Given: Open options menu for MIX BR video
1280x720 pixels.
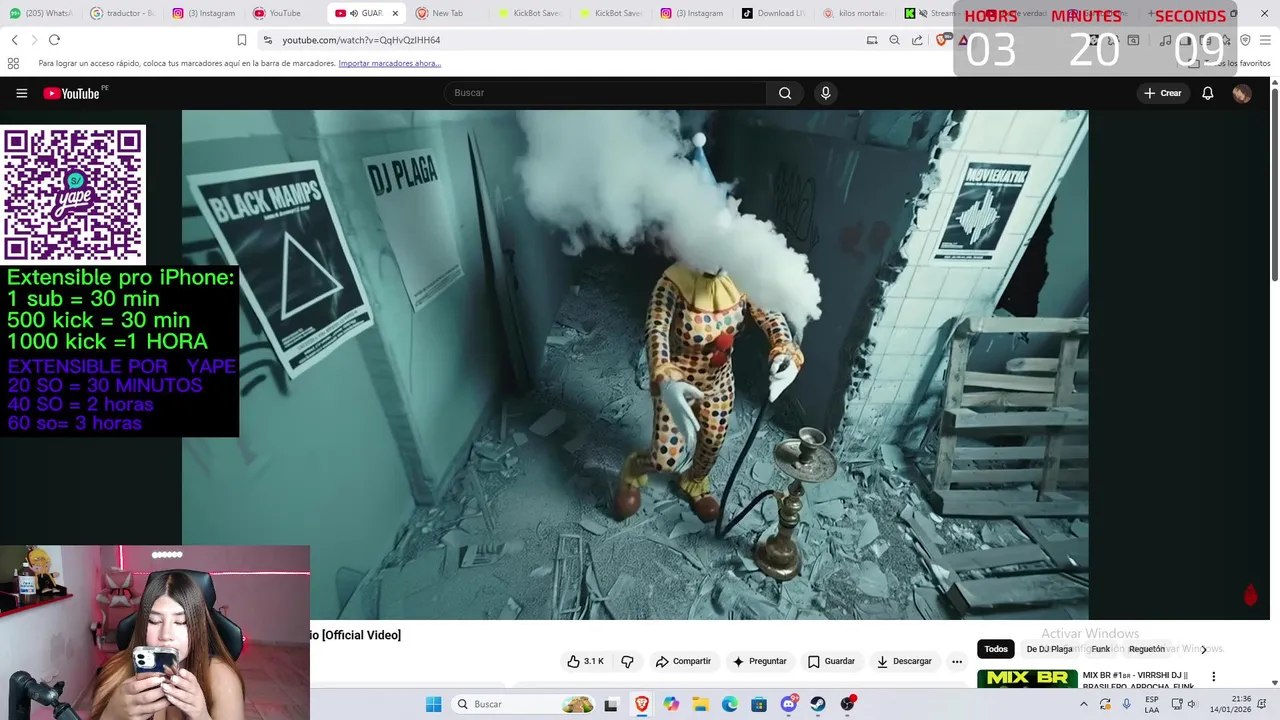Looking at the screenshot, I should [1214, 677].
